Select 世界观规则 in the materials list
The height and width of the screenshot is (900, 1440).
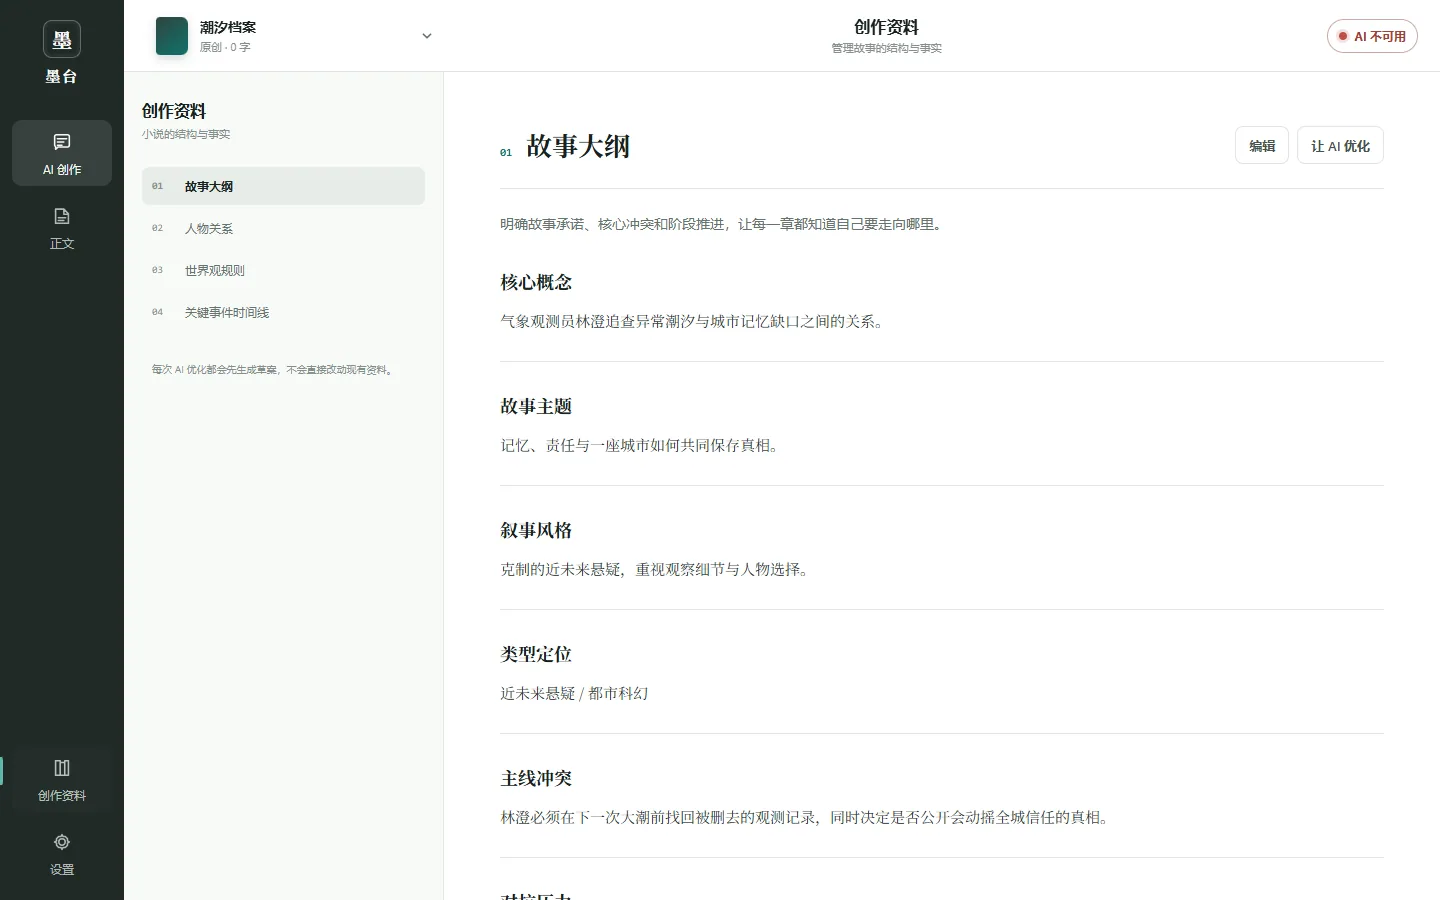283,270
